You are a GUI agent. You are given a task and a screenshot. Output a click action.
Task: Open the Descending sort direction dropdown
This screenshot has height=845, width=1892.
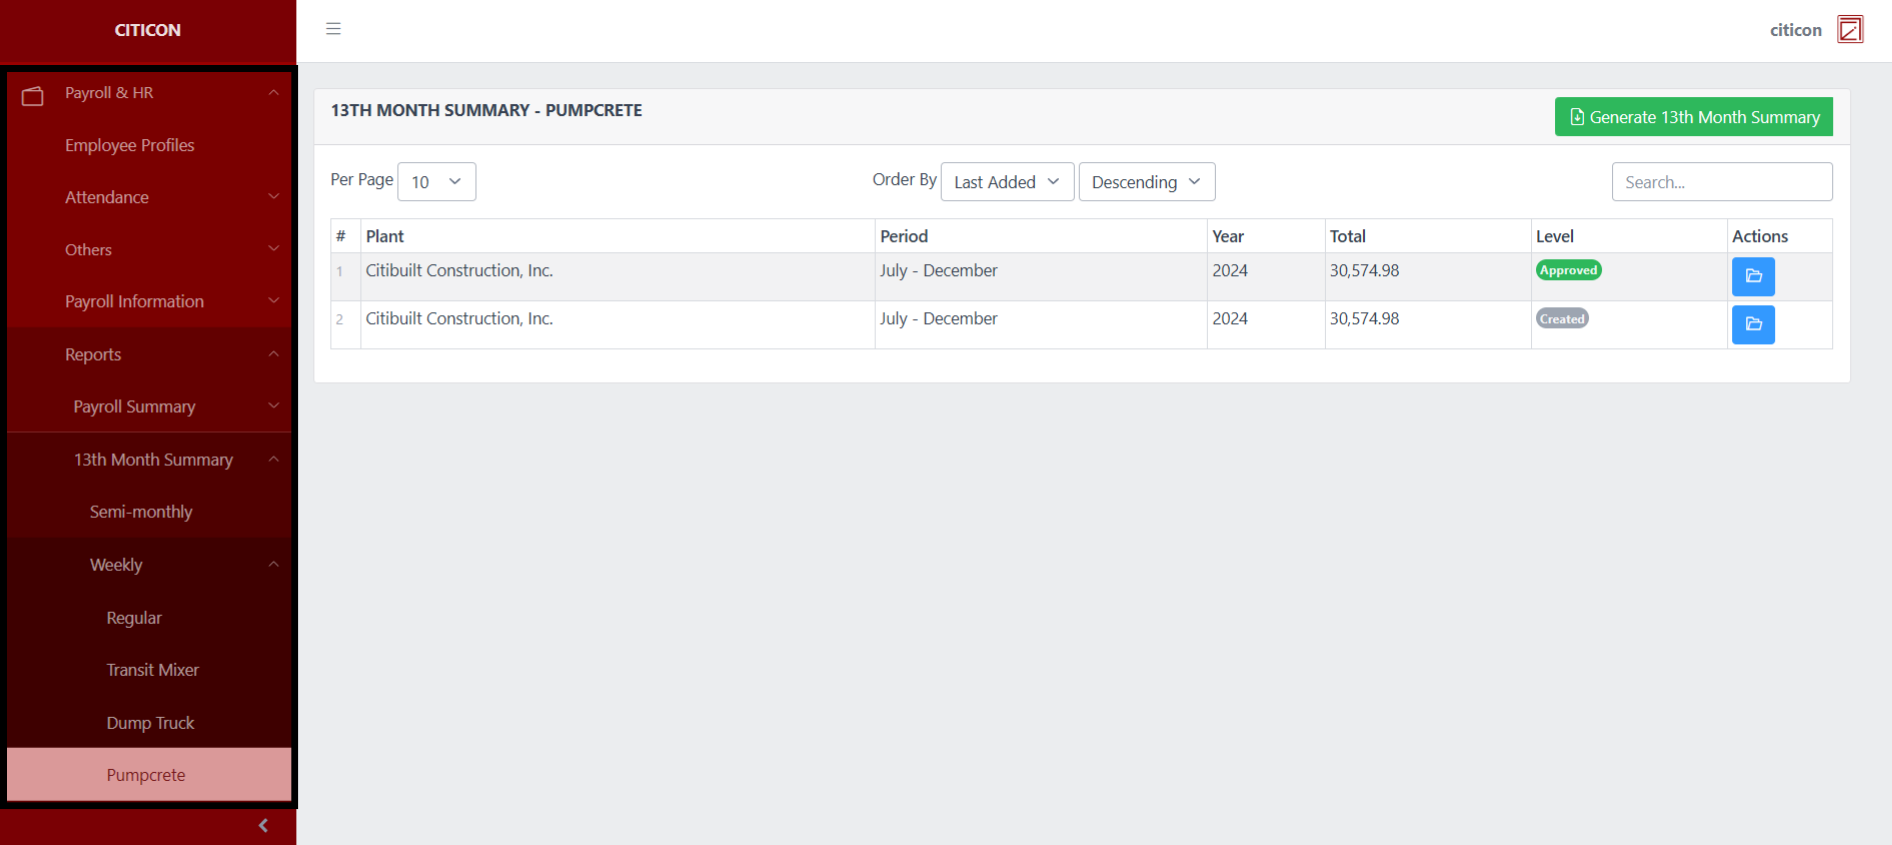pyautogui.click(x=1146, y=182)
